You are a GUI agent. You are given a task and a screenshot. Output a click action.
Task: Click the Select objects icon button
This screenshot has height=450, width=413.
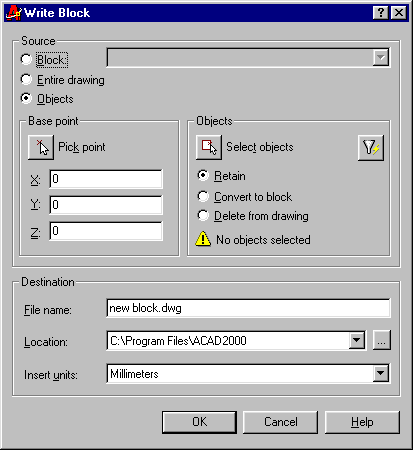coord(209,147)
